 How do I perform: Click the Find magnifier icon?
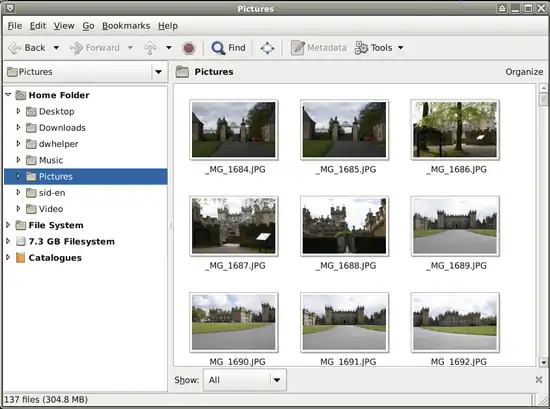point(218,48)
